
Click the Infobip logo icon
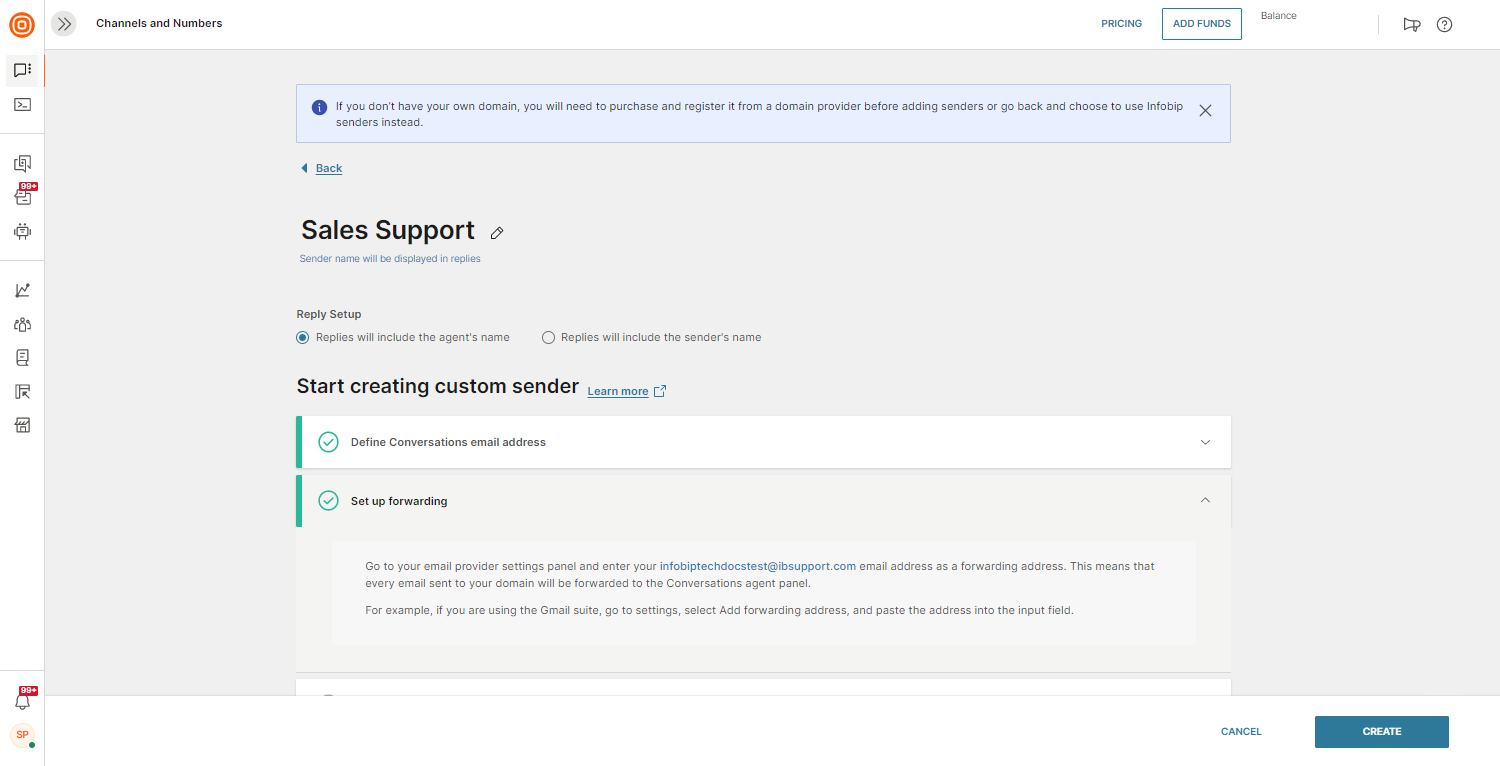tap(22, 24)
